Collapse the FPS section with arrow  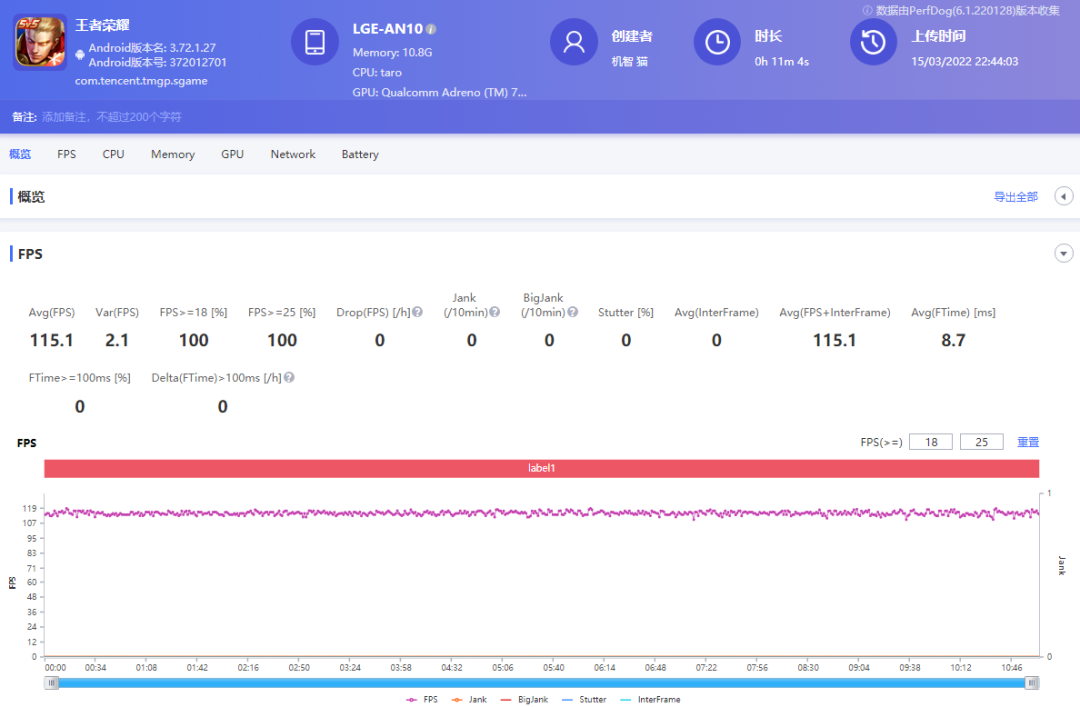point(1064,254)
